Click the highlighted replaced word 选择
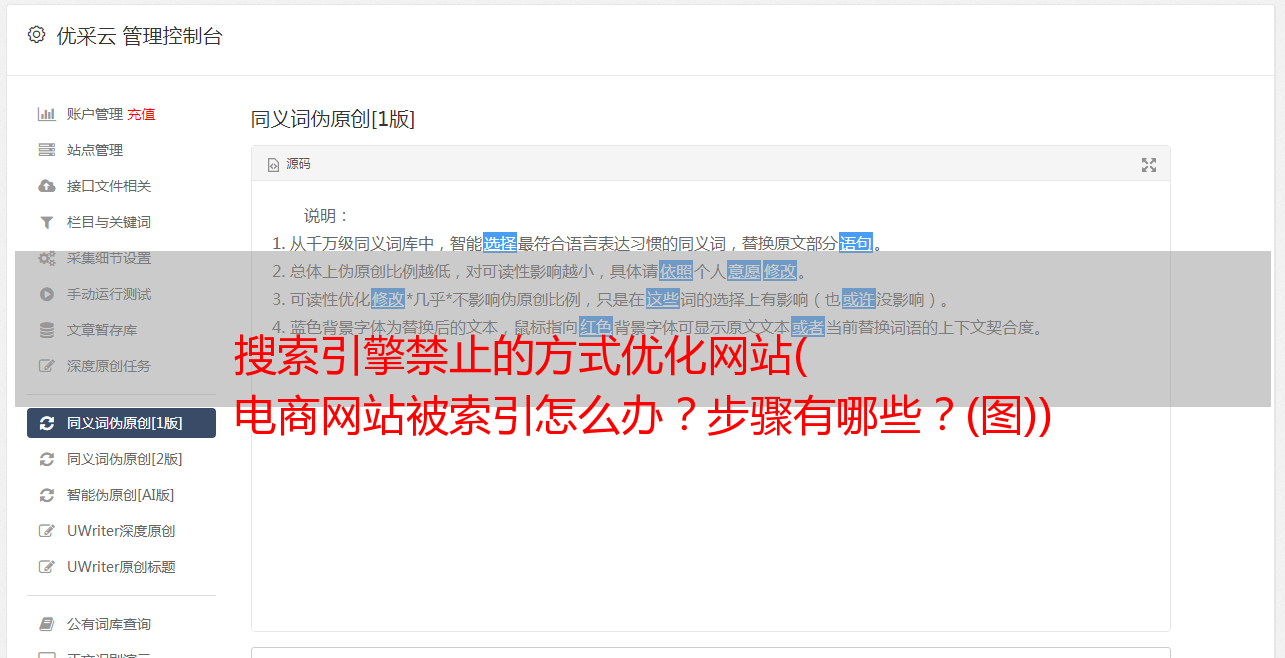Screen dimensions: 1285x658 point(500,243)
